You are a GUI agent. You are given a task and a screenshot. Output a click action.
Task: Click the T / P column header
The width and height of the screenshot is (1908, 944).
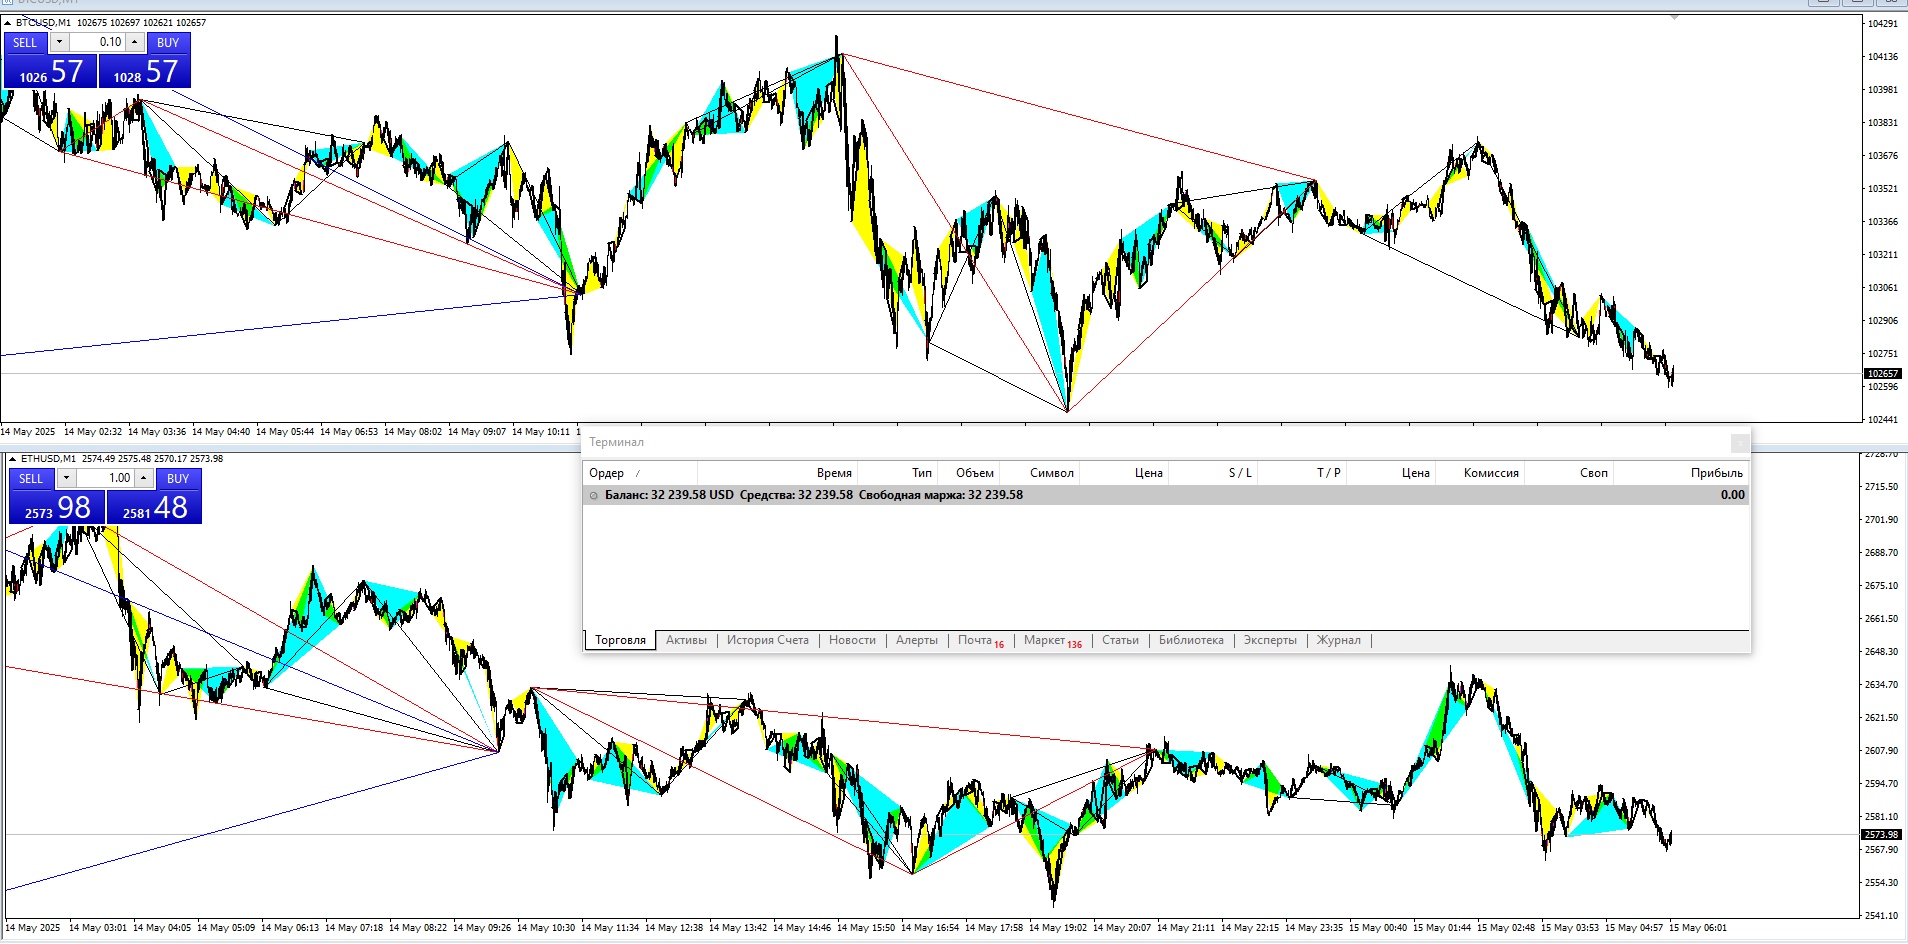coord(1302,473)
